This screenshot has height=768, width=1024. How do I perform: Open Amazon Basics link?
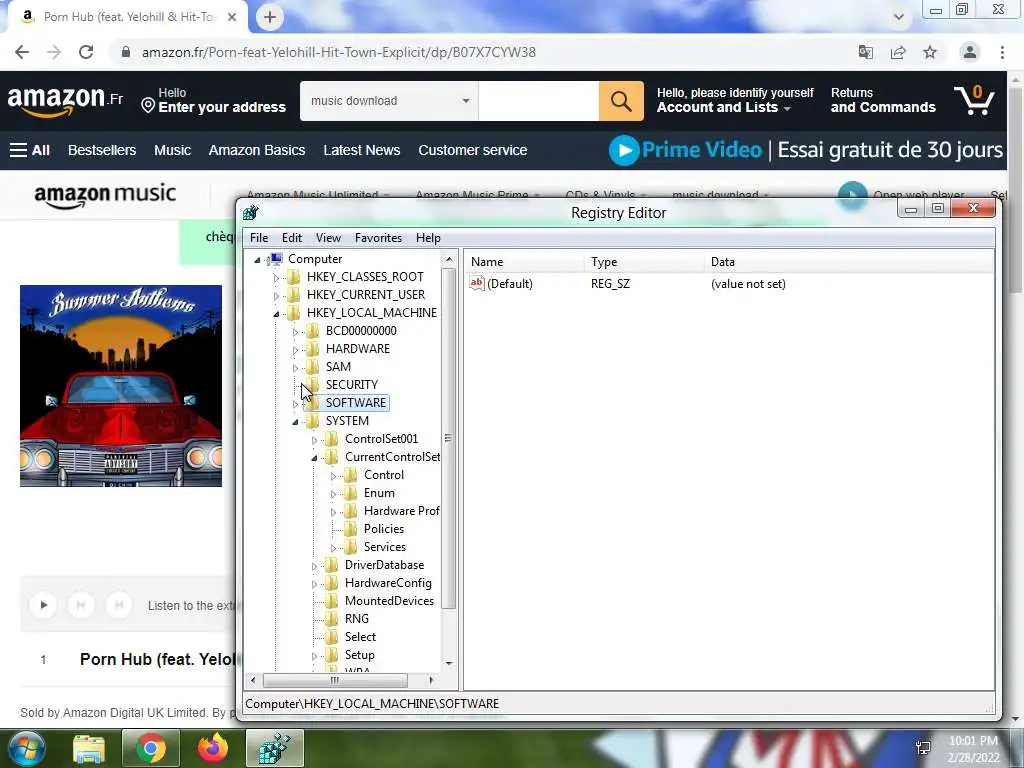[x=257, y=150]
